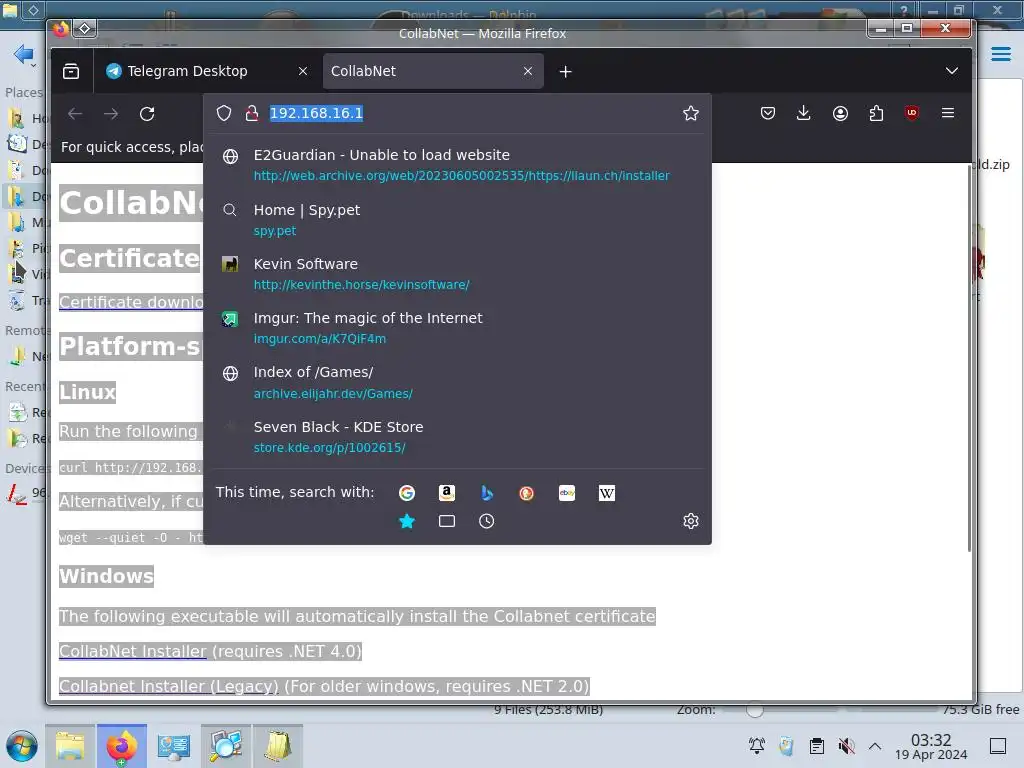Screen dimensions: 1024x768
Task: Choose Home | Spy.pet suggestion
Action: point(457,219)
